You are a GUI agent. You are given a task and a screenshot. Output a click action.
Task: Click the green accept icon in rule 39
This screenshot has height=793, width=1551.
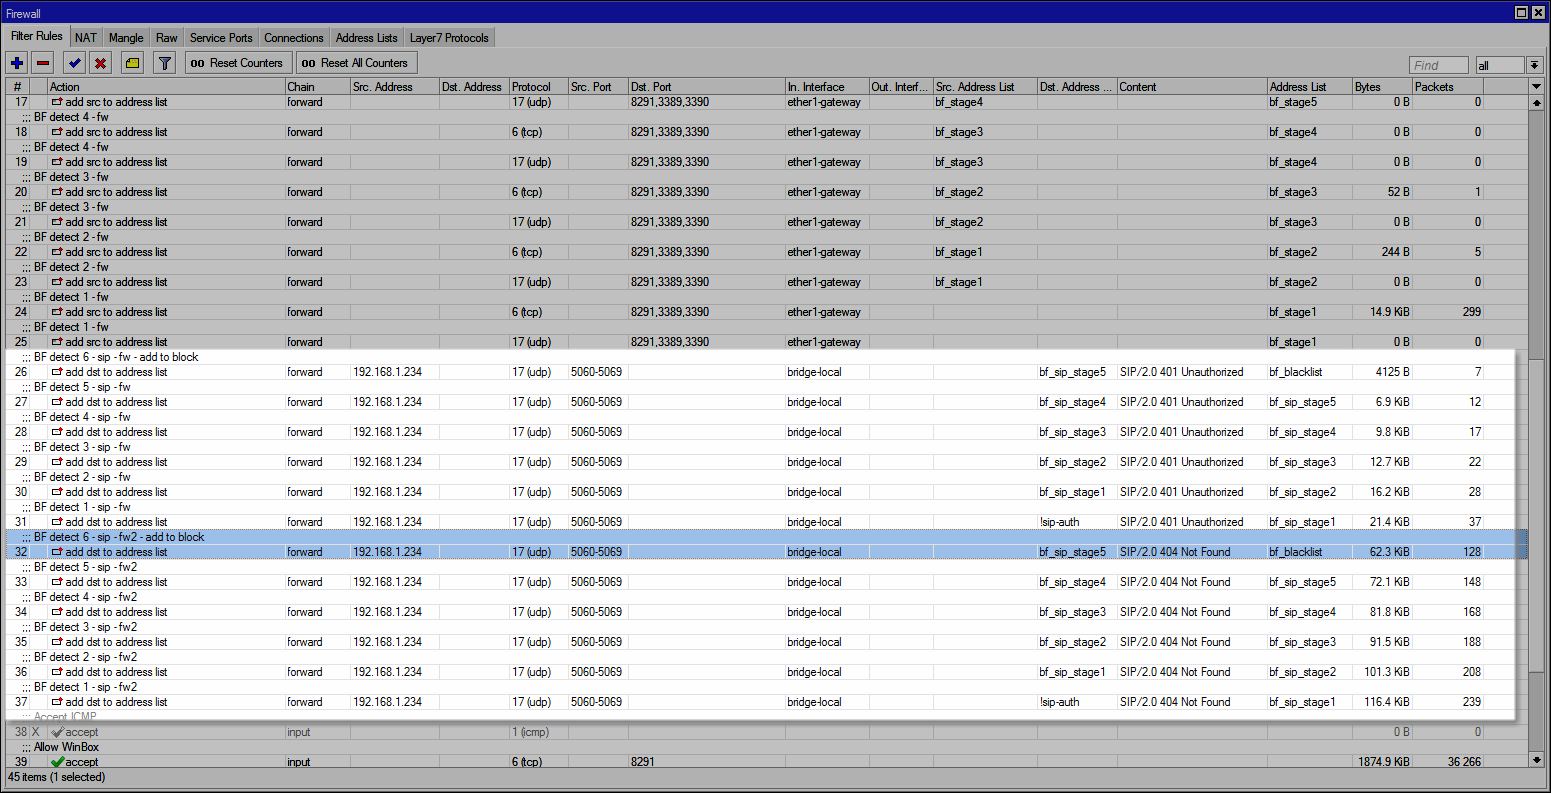57,762
